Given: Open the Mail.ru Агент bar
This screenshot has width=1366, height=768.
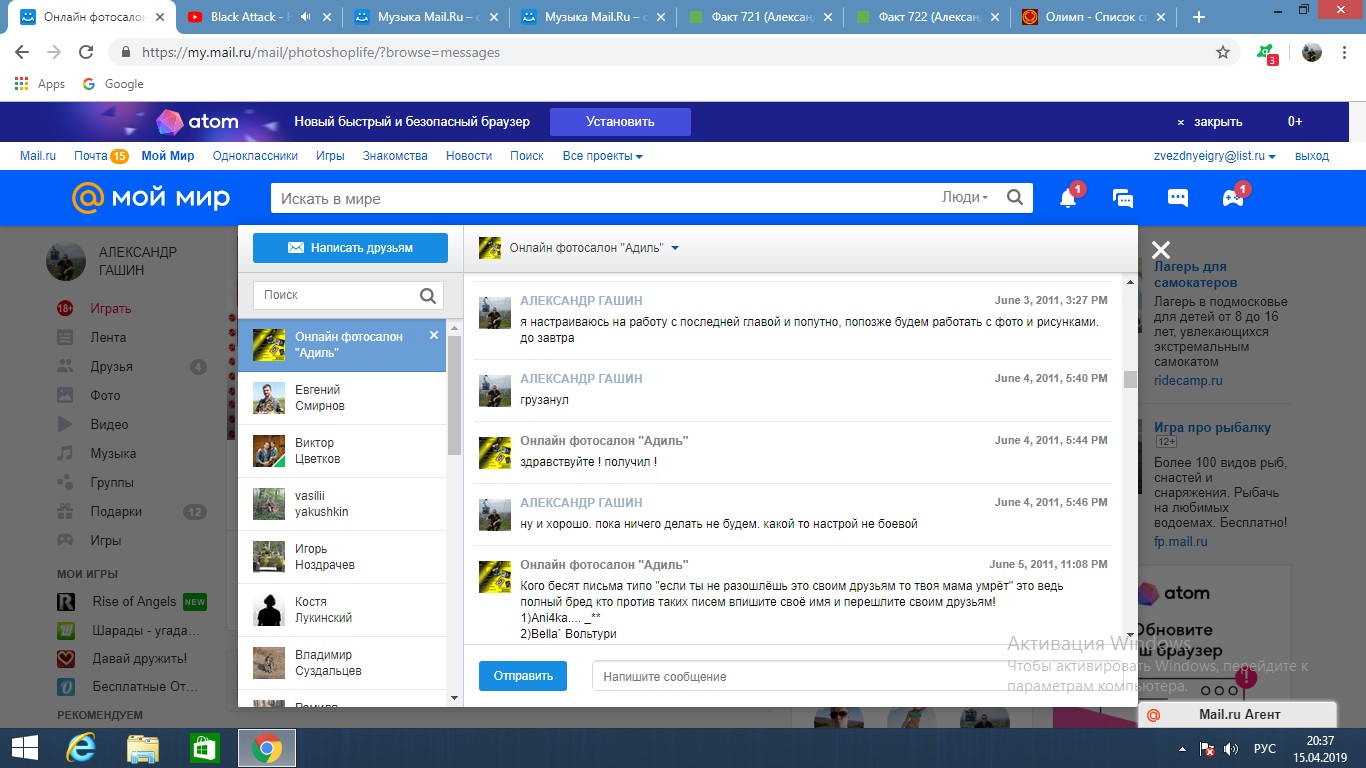Looking at the screenshot, I should click(x=1238, y=715).
